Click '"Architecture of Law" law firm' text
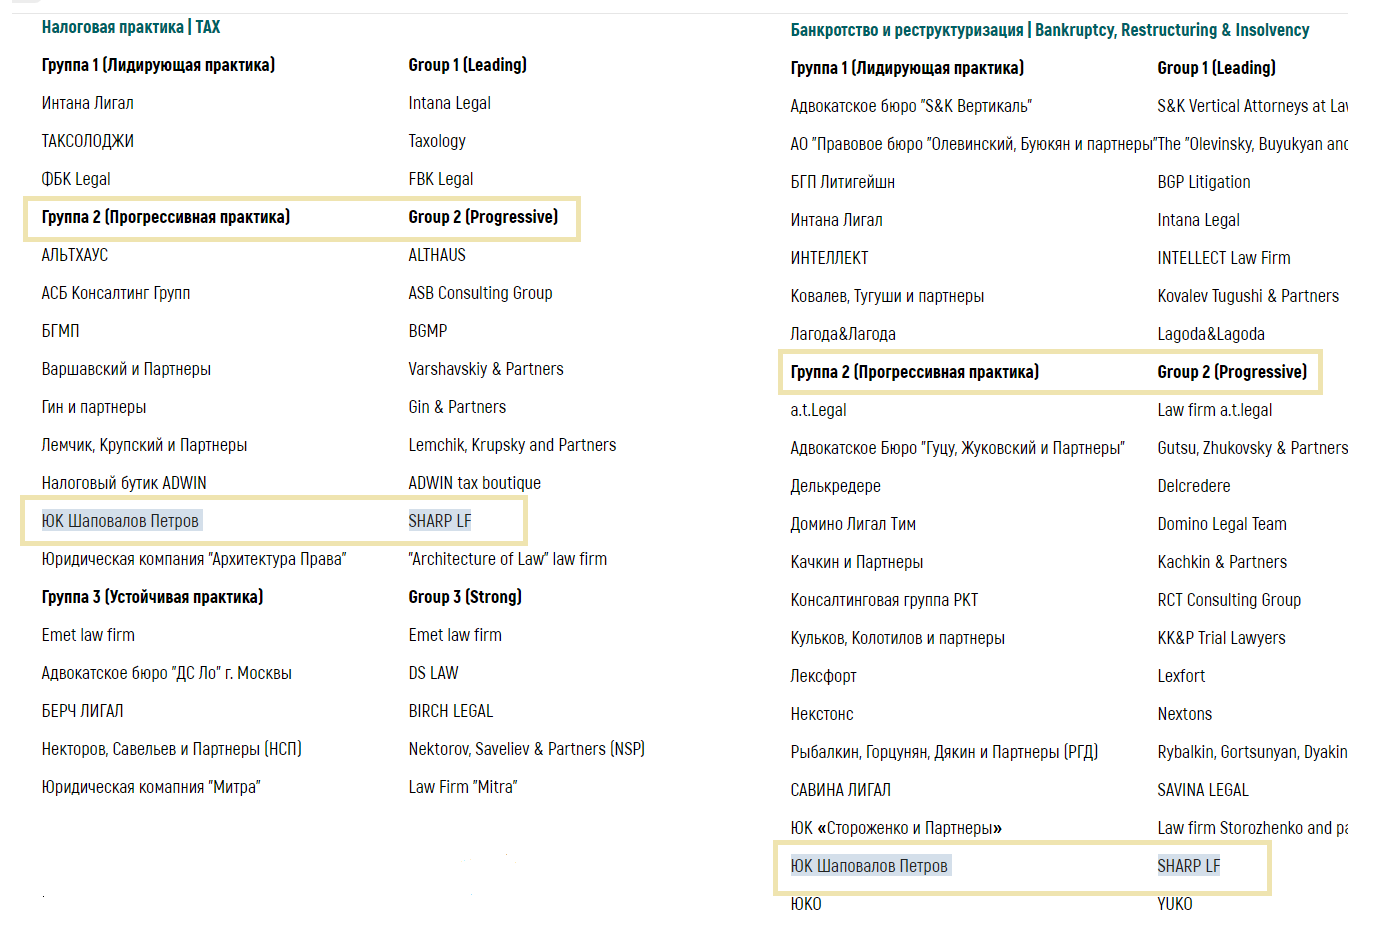1376x948 pixels. pyautogui.click(x=508, y=559)
